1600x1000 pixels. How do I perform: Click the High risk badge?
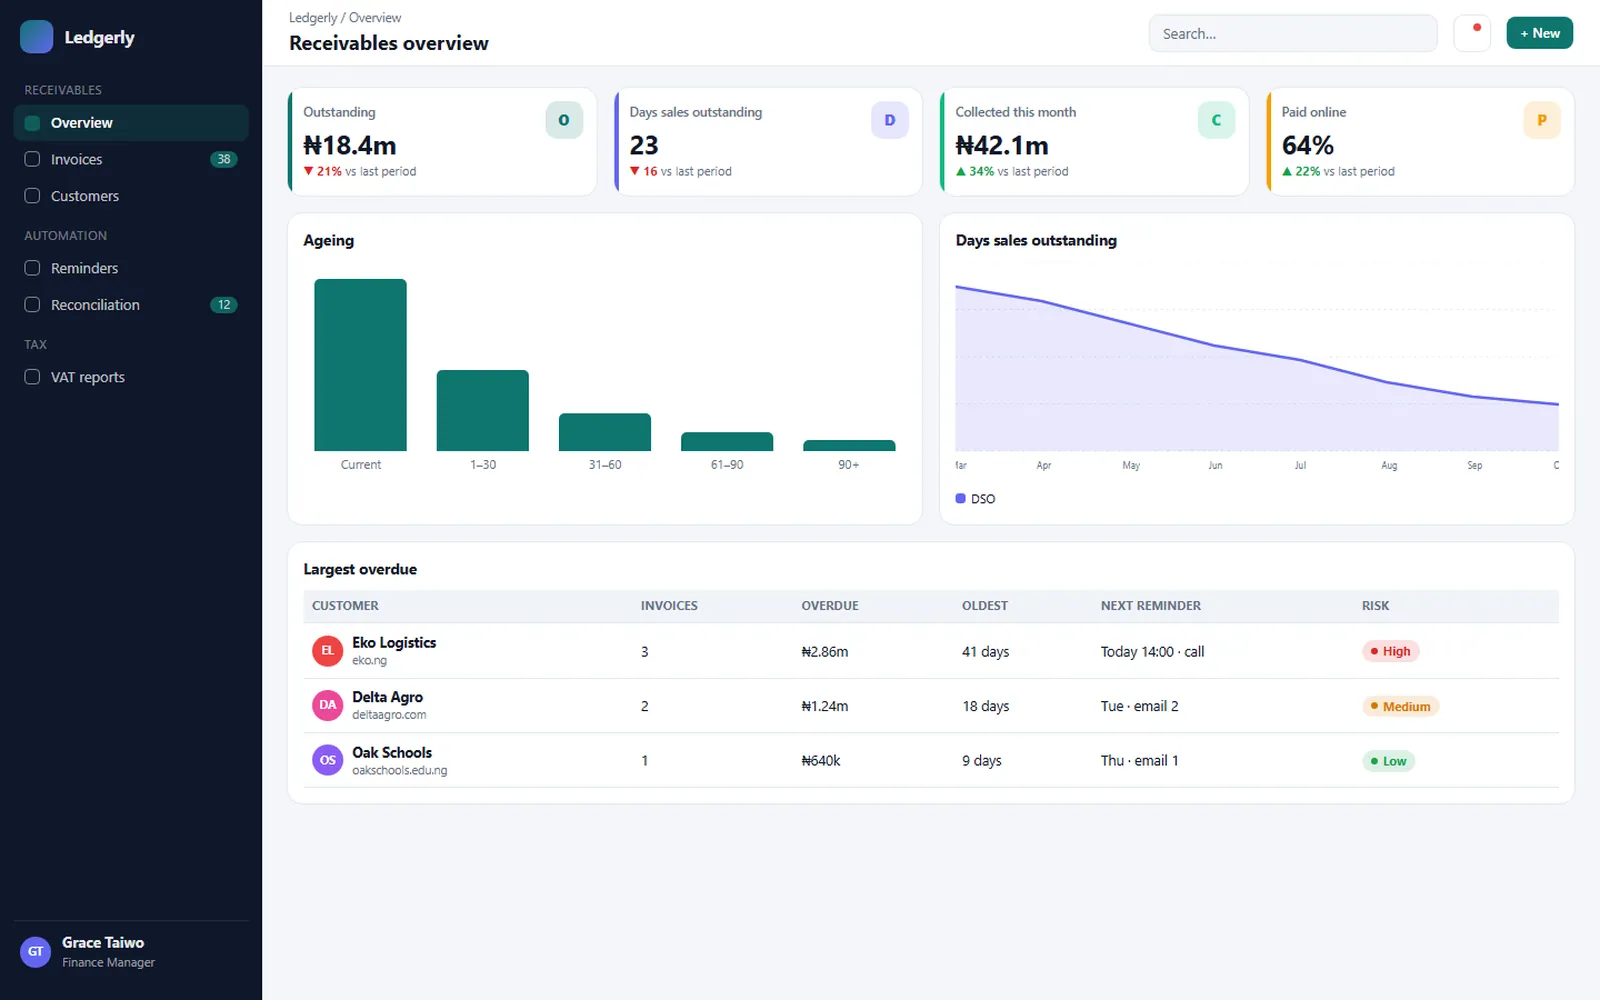(x=1391, y=651)
